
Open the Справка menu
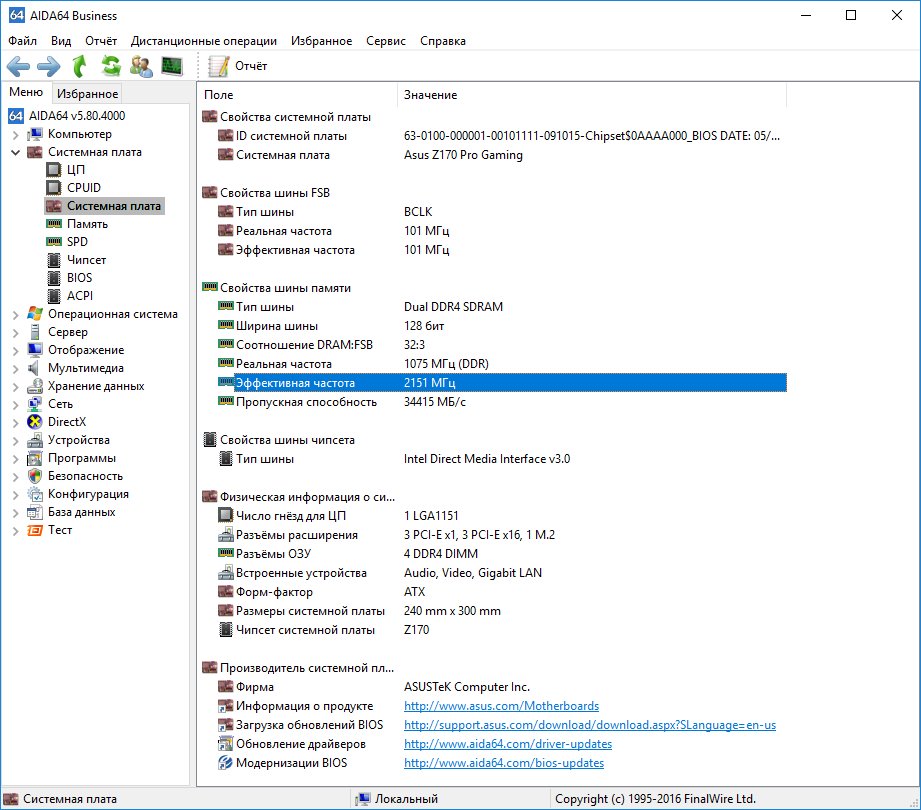coord(443,41)
